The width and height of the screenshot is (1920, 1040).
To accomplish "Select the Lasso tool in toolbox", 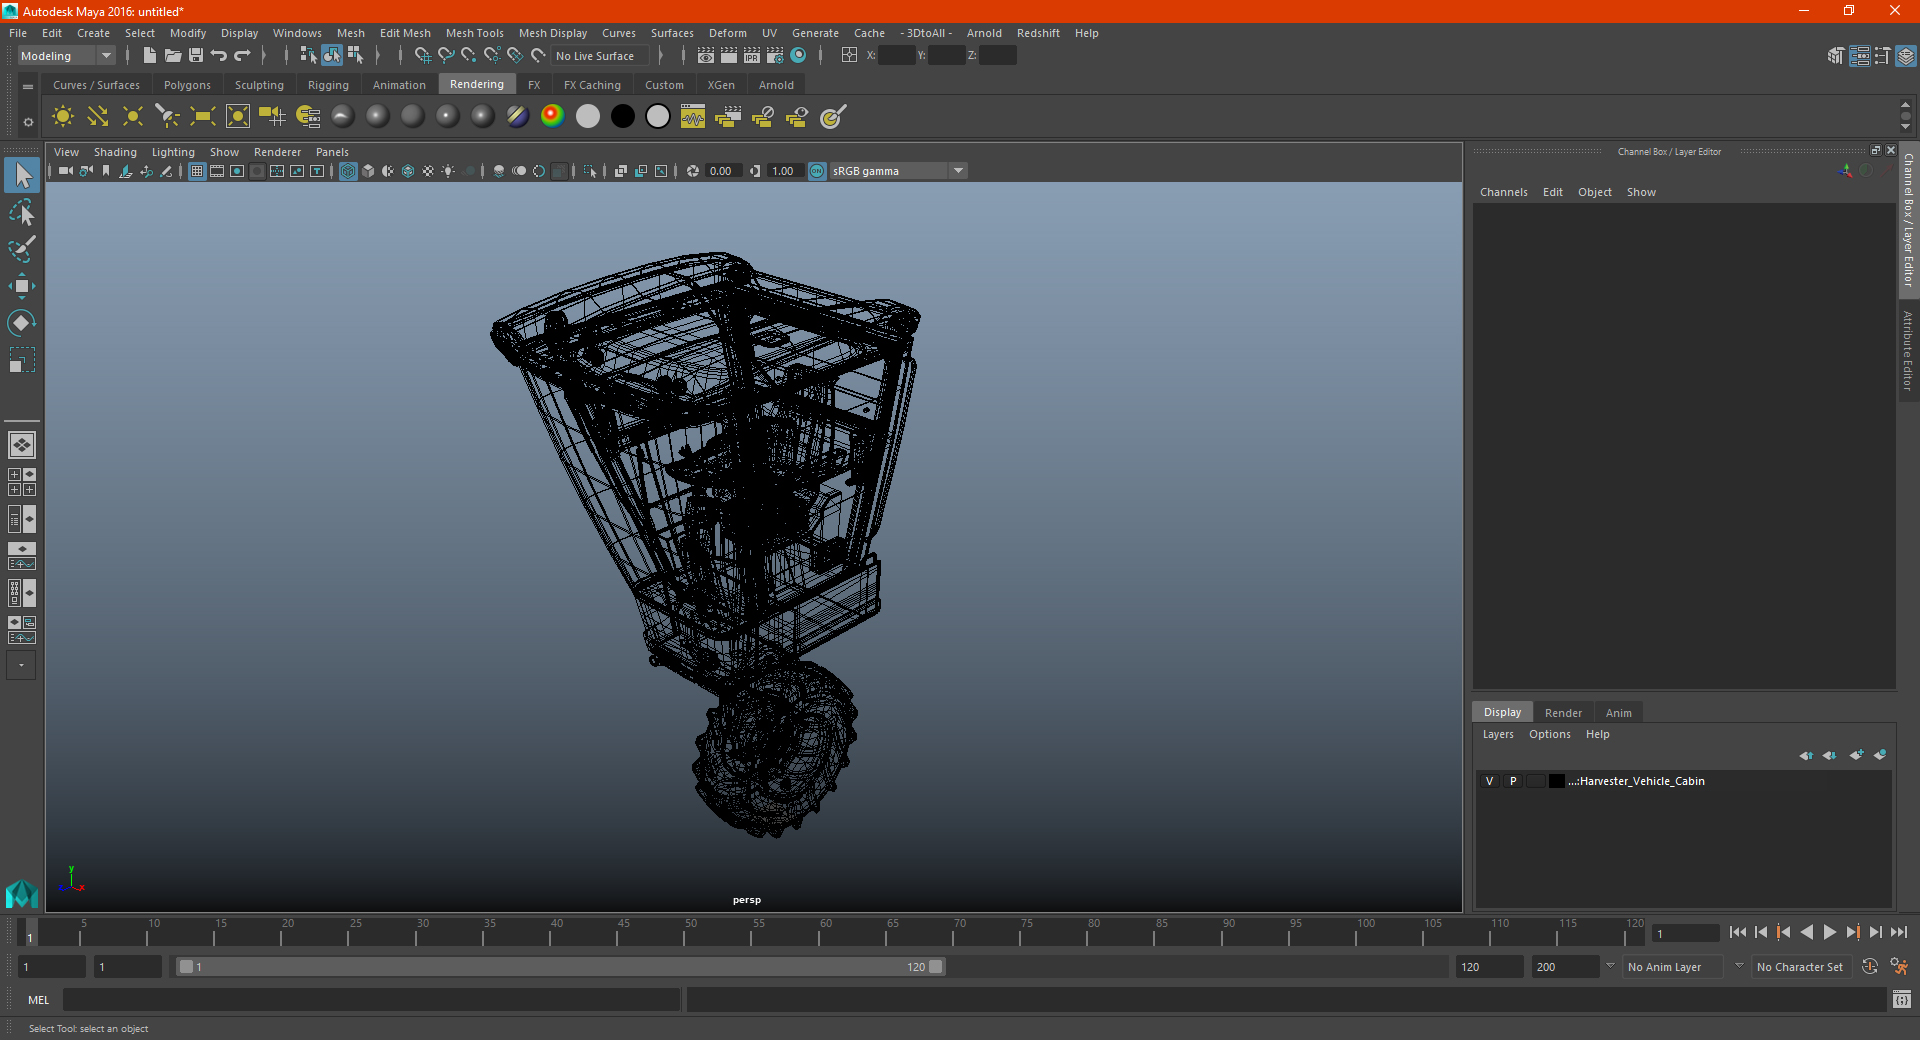I will point(22,212).
